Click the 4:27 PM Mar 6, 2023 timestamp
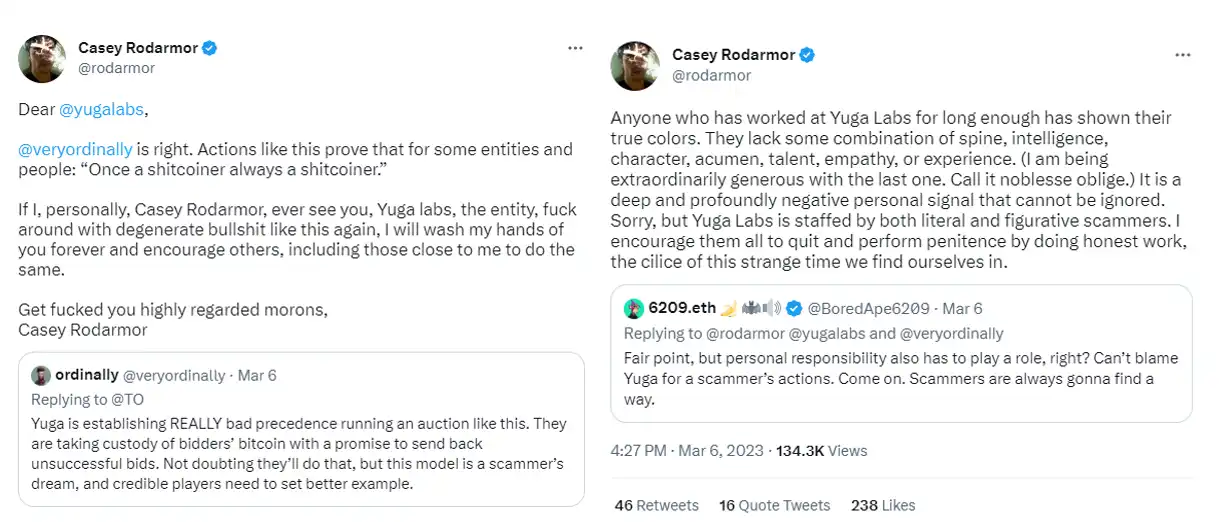The height and width of the screenshot is (522, 1219). 686,451
